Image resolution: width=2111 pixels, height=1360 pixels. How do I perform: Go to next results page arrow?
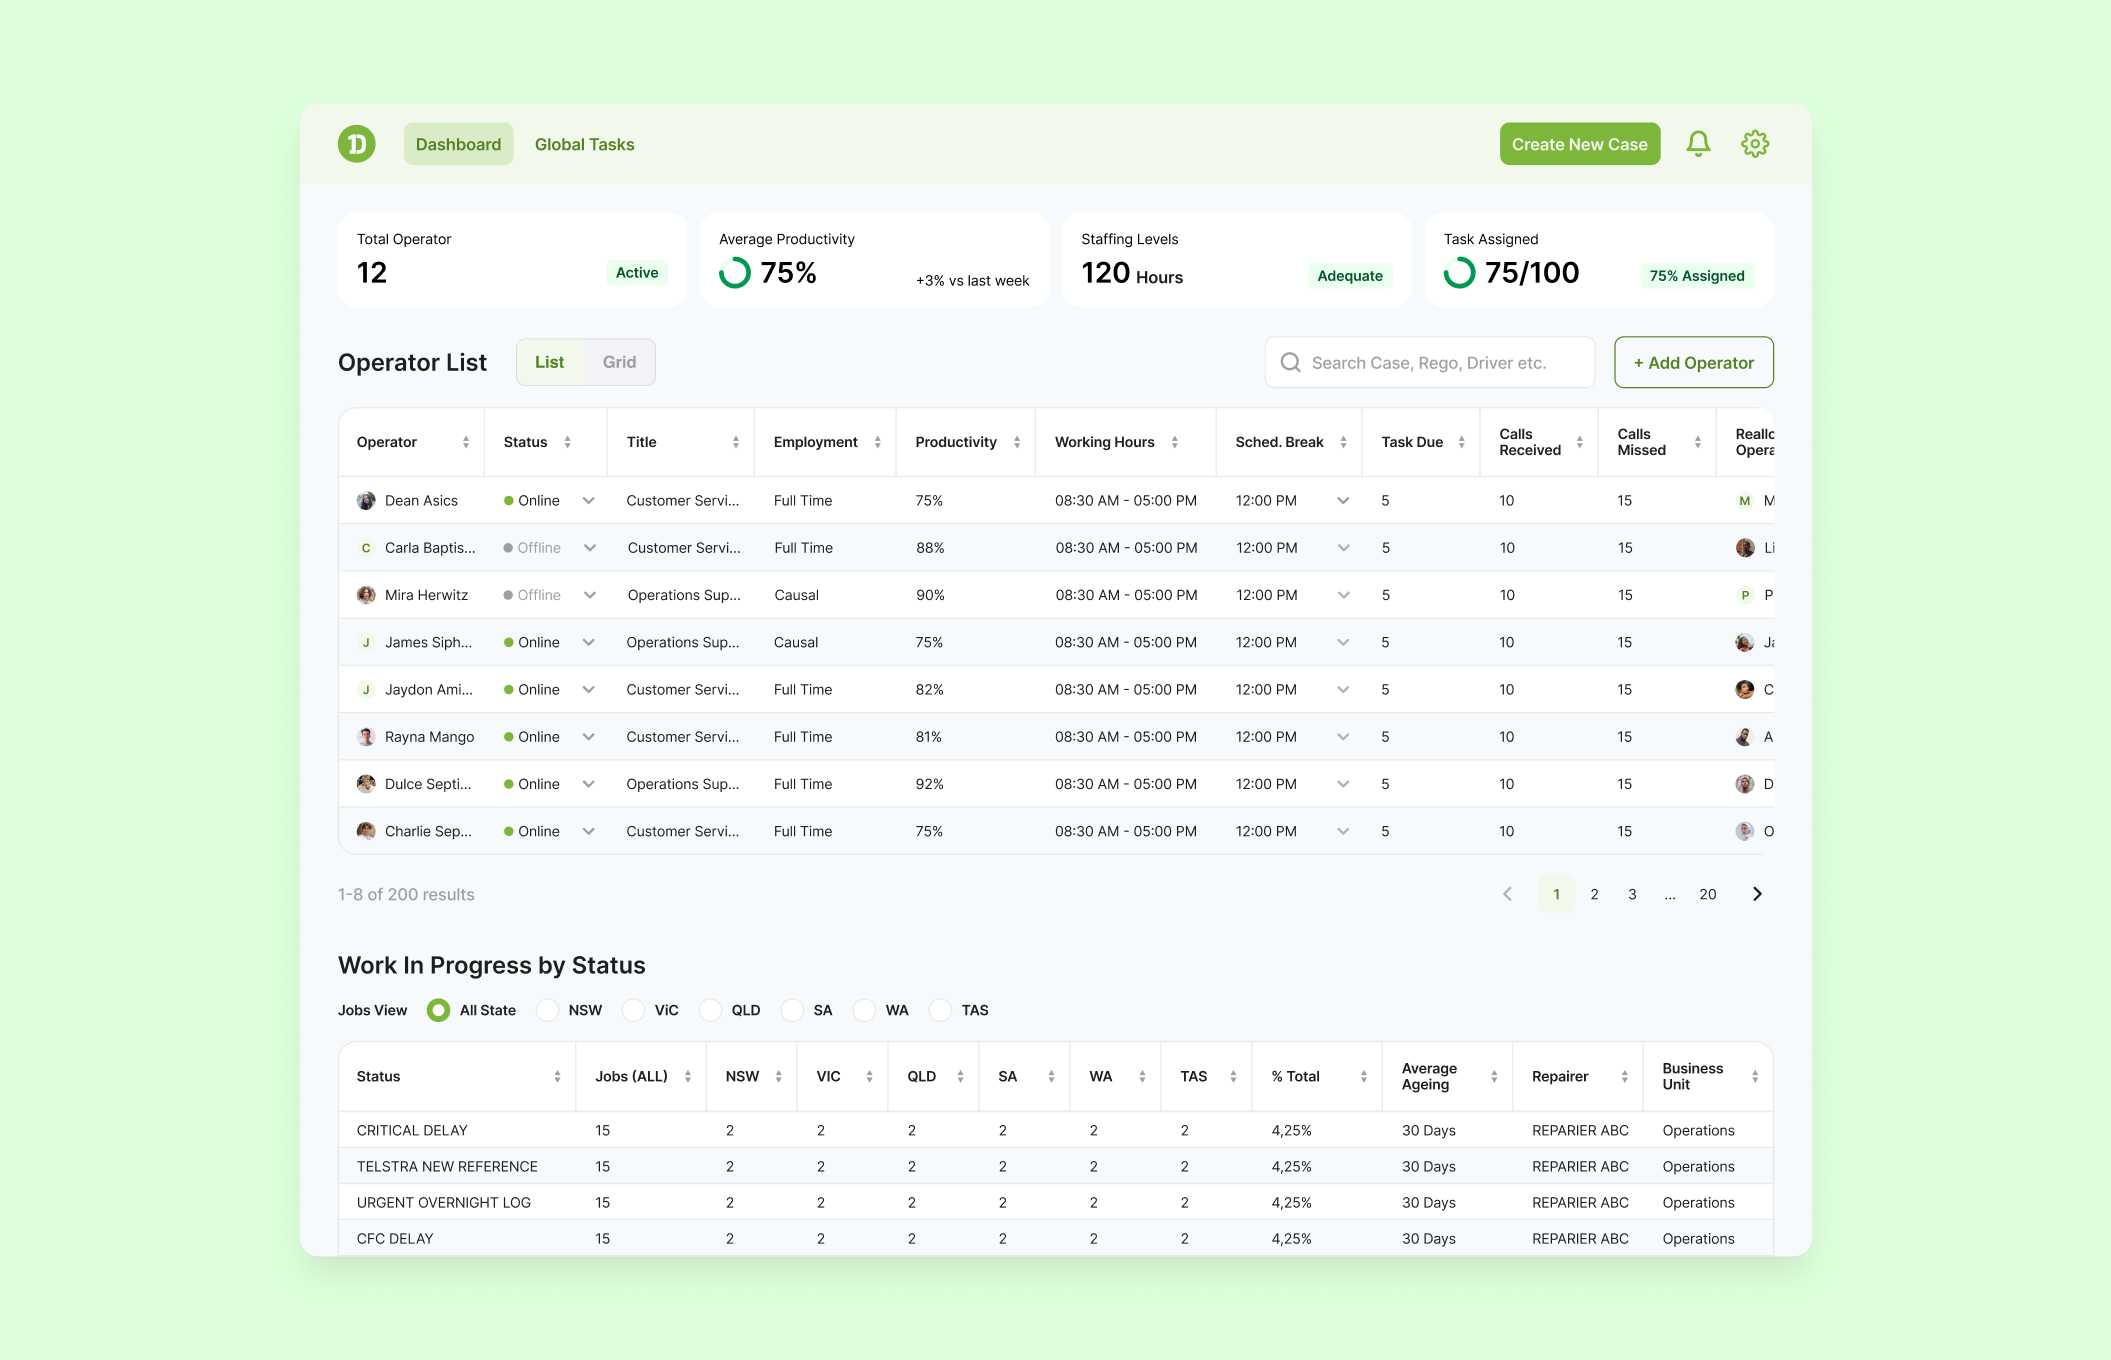coord(1757,894)
